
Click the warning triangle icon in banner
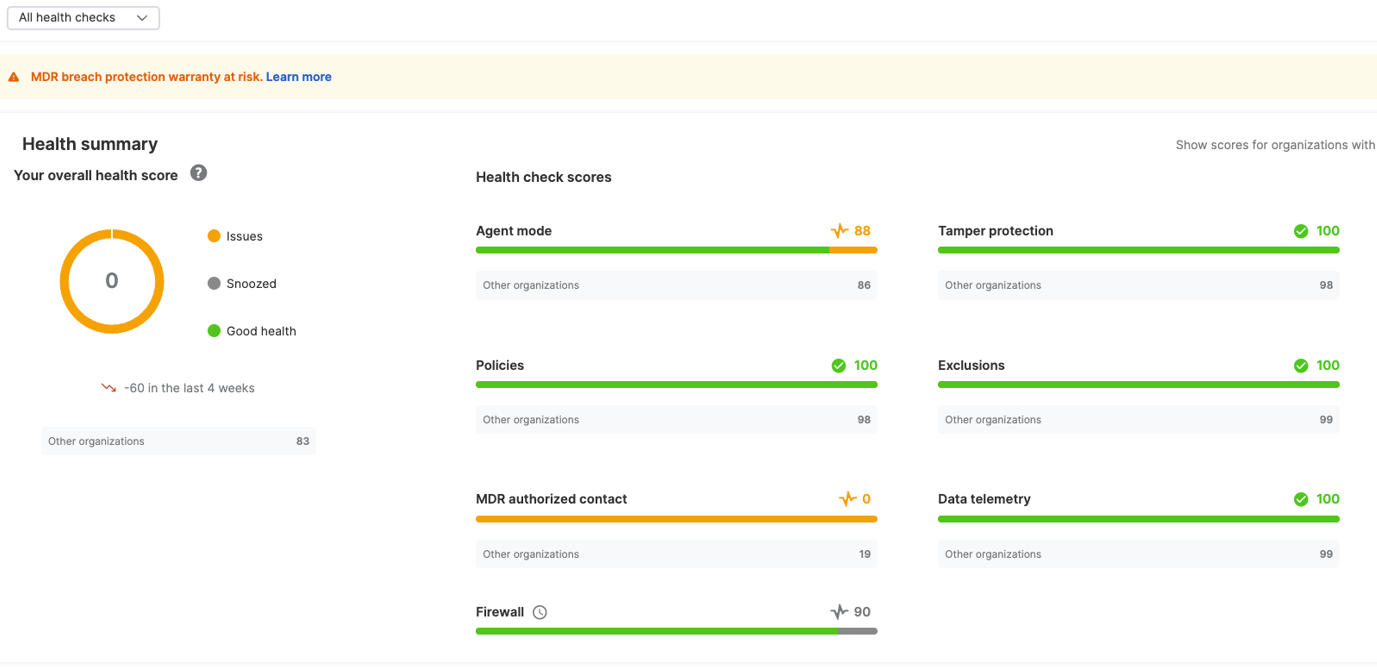(14, 77)
